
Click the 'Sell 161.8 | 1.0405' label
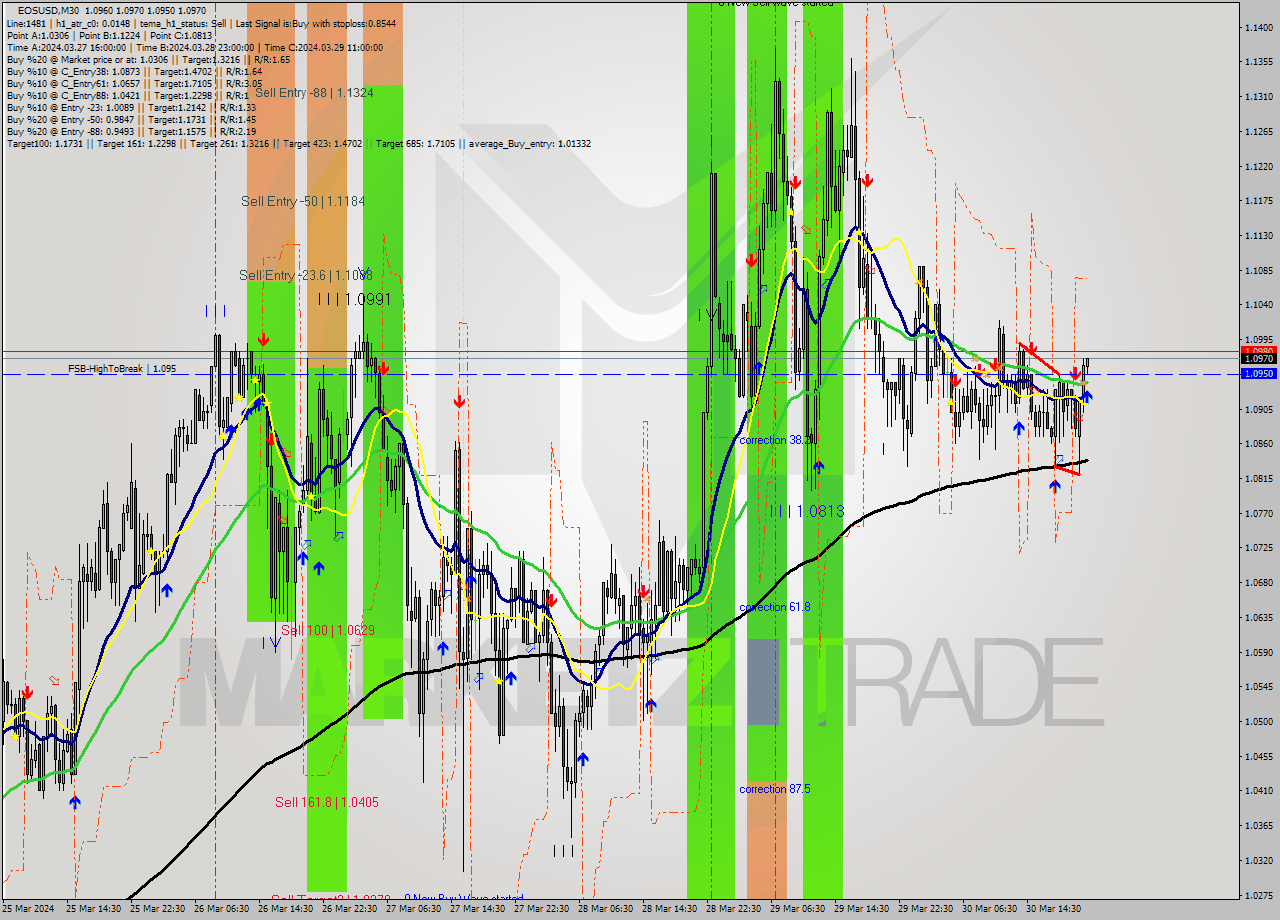point(327,802)
